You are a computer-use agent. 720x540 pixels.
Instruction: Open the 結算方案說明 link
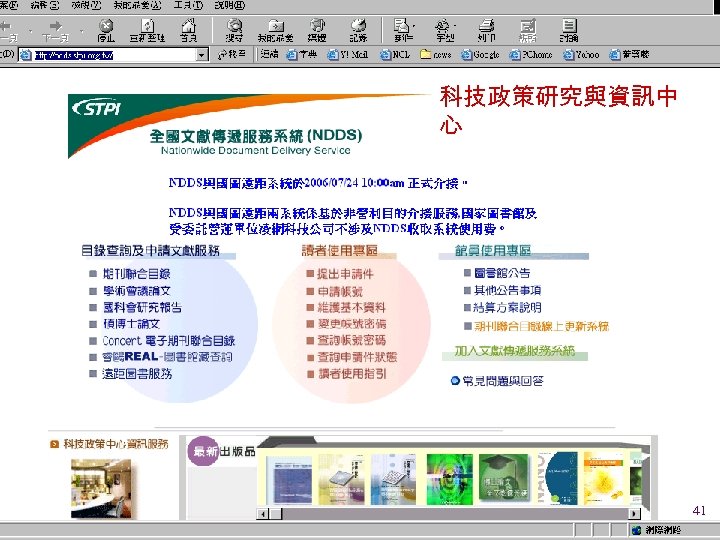(507, 307)
